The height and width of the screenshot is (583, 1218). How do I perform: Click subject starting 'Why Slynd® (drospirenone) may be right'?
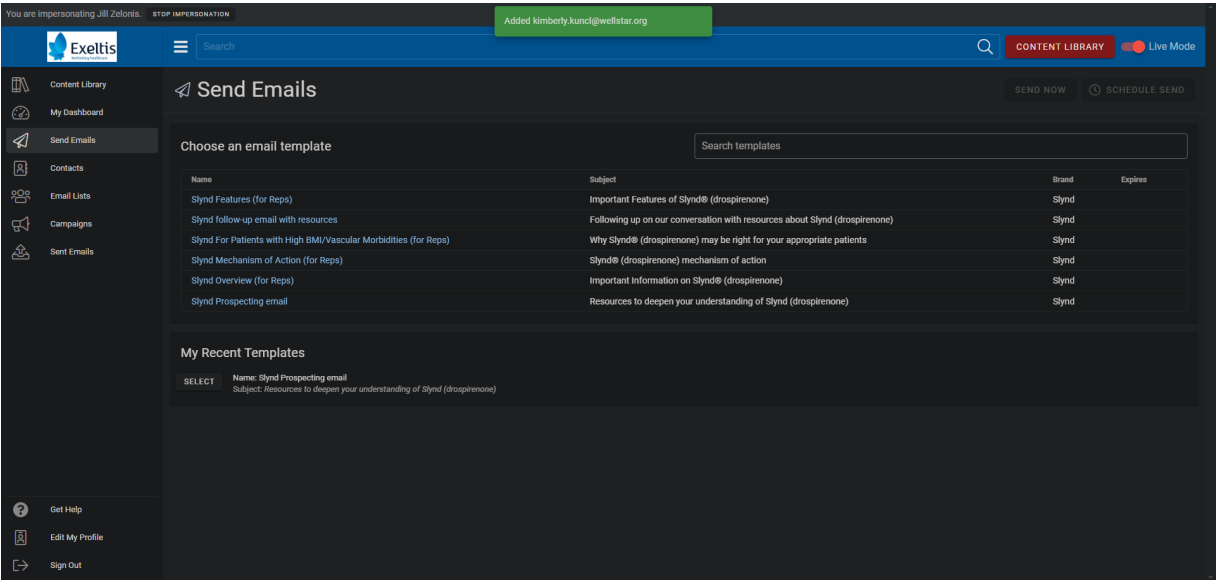(728, 240)
